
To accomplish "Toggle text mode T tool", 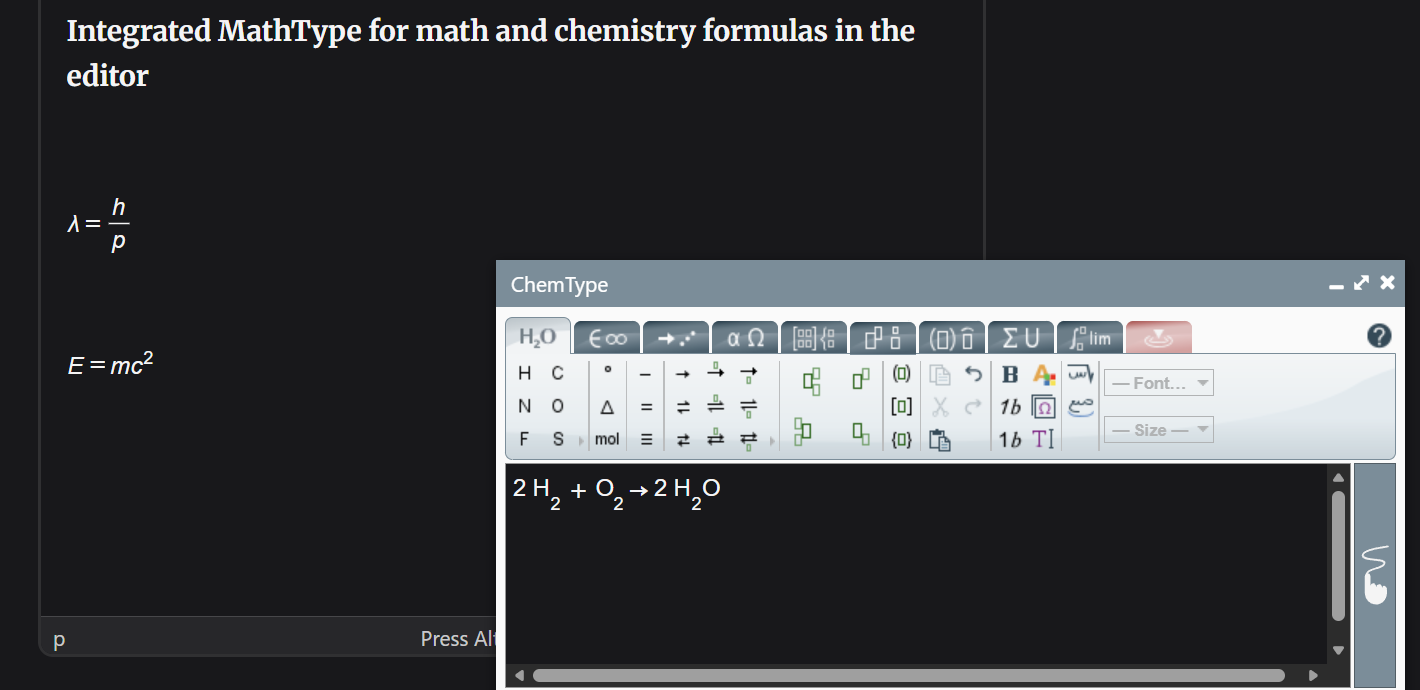I will (1043, 439).
